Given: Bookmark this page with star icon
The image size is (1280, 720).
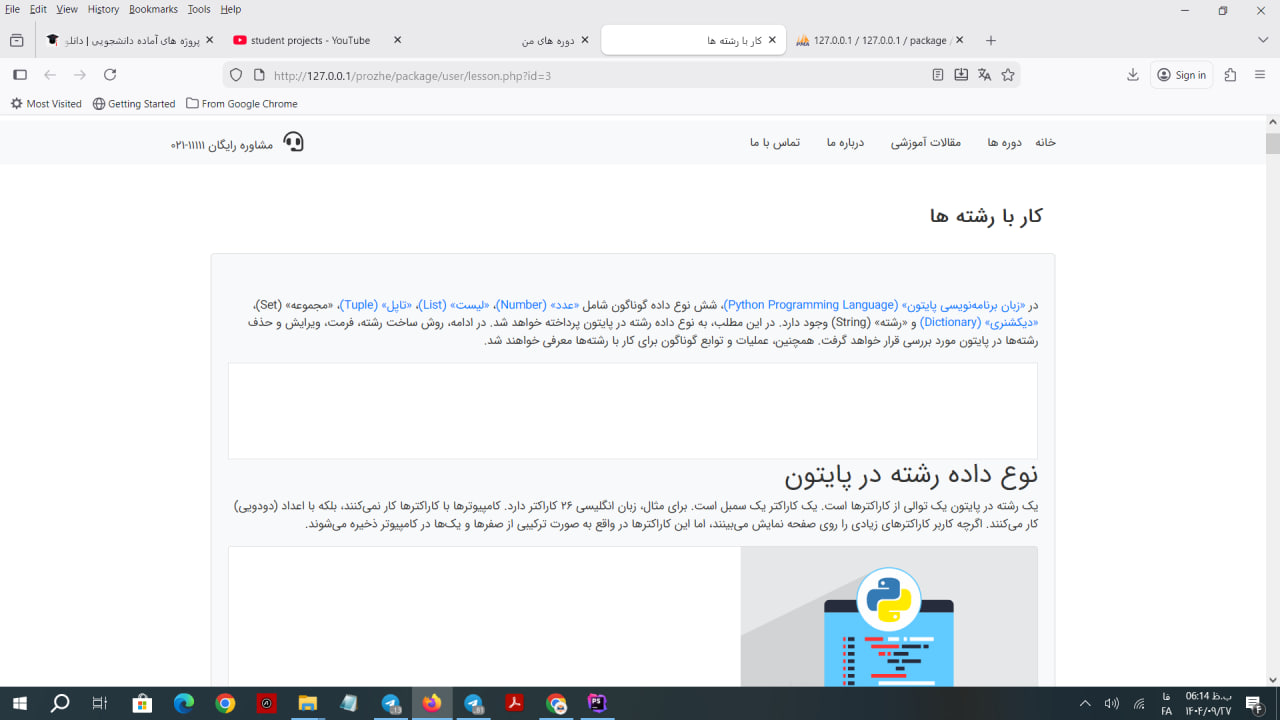Looking at the screenshot, I should tap(1008, 75).
